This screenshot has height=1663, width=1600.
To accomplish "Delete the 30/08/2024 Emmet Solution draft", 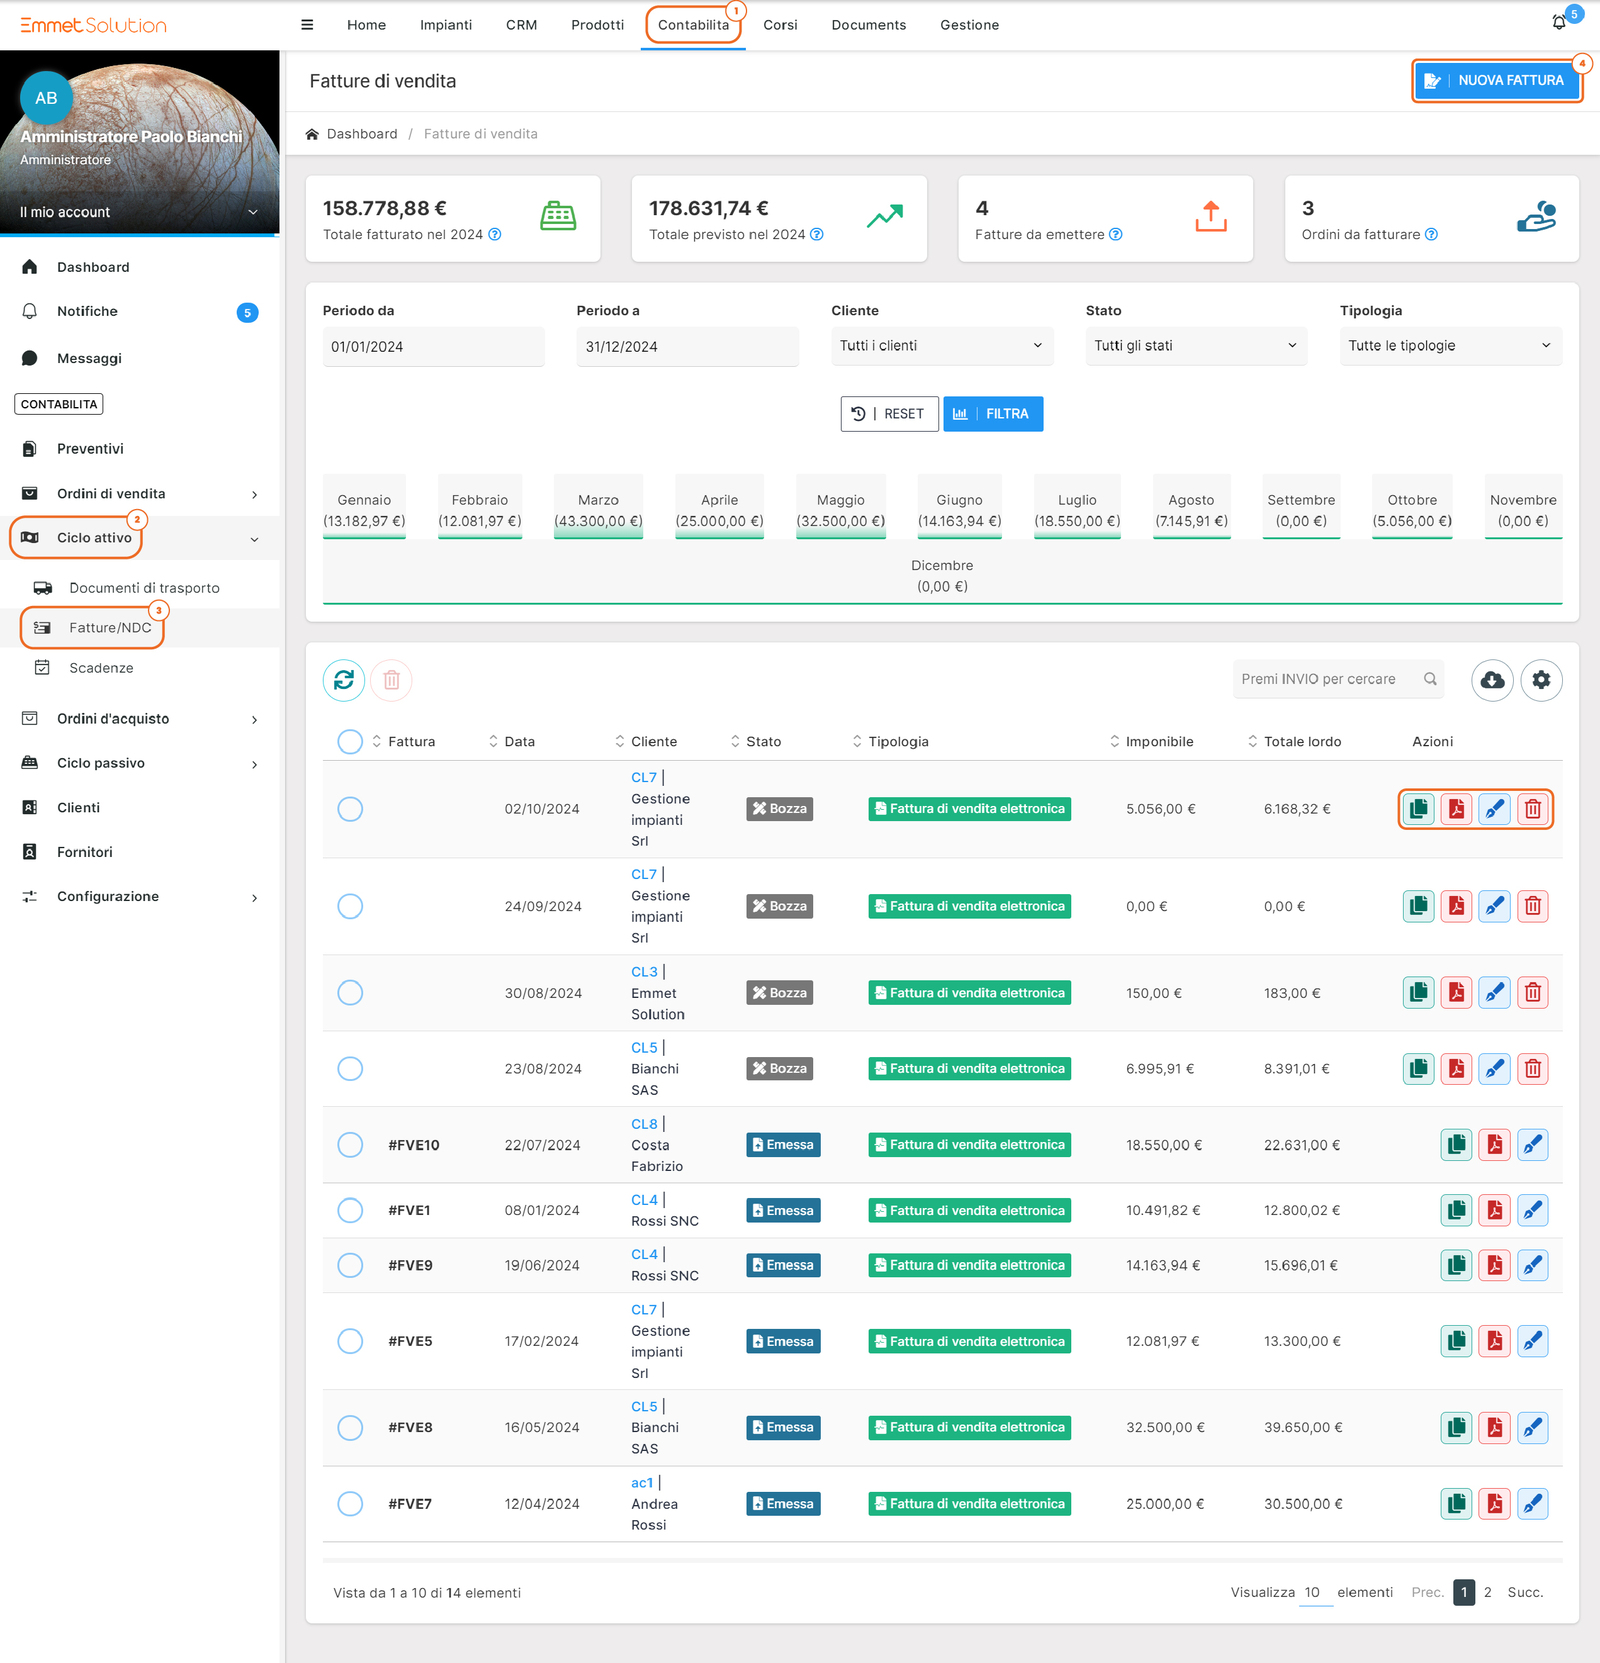I will click(x=1532, y=993).
